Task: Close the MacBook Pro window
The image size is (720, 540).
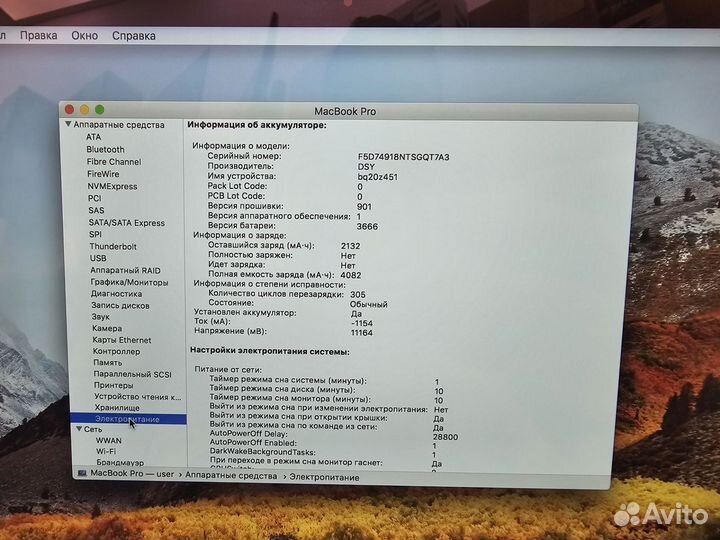Action: coord(70,109)
